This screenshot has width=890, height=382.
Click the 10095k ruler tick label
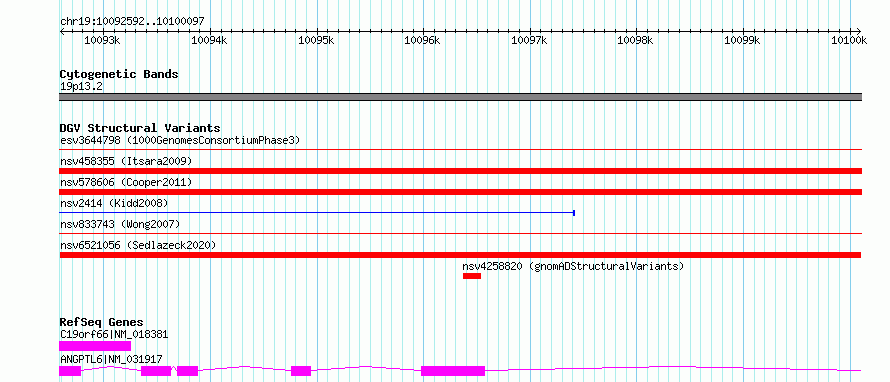click(316, 40)
